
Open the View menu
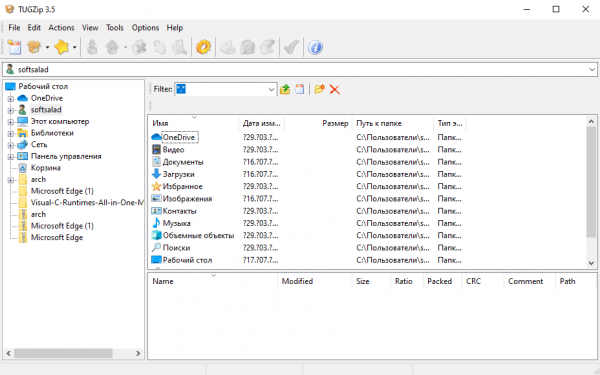(x=90, y=28)
